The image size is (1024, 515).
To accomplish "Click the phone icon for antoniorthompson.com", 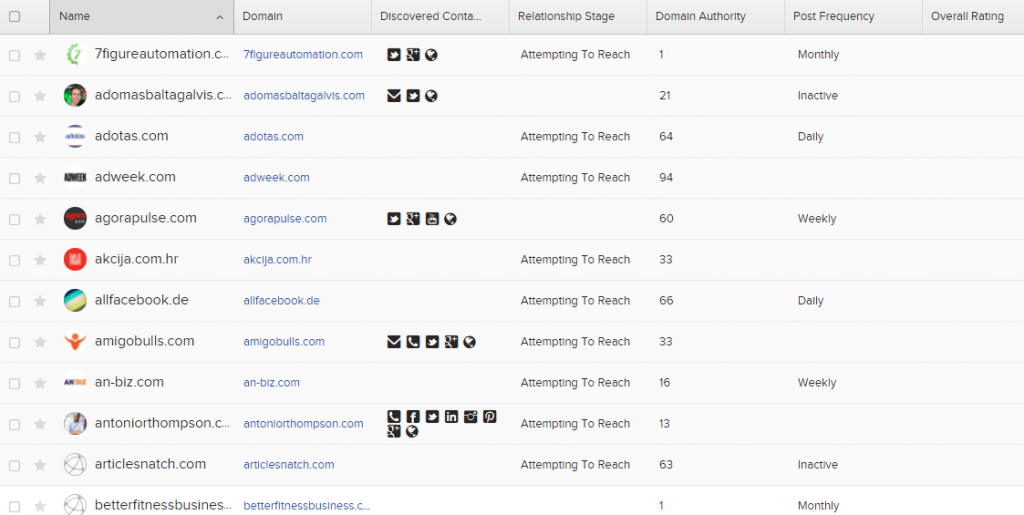I will coord(393,416).
